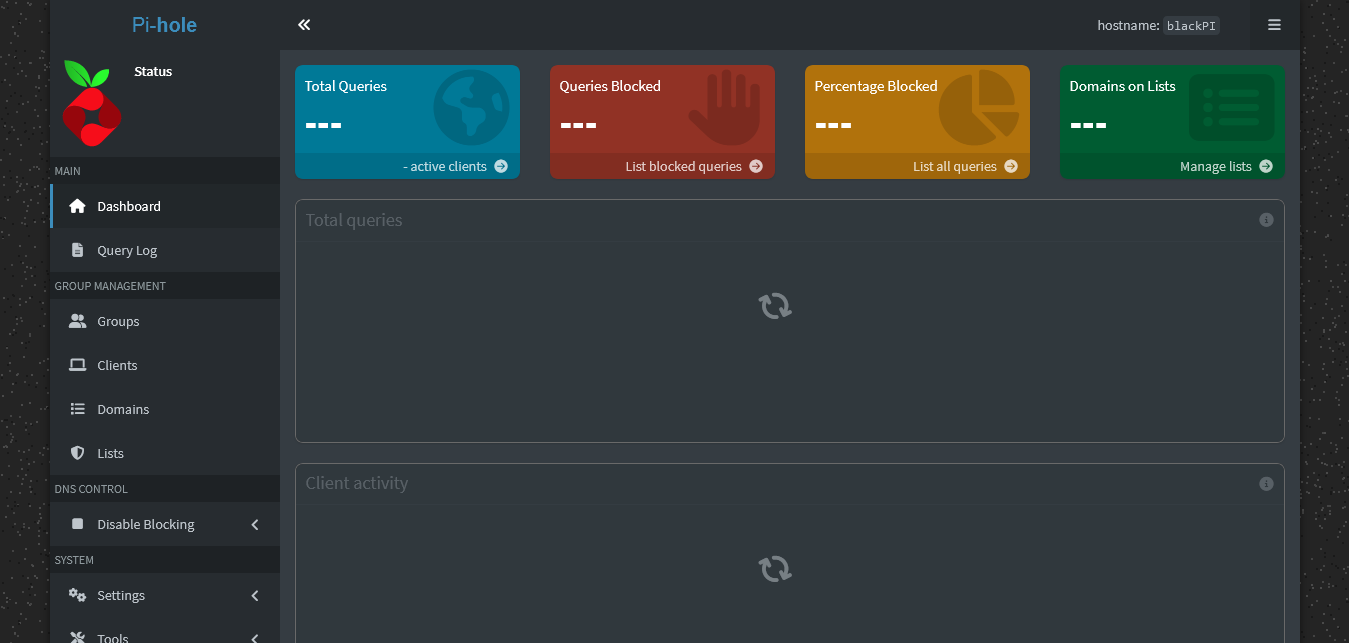Image resolution: width=1349 pixels, height=643 pixels.
Task: Click the info icon on Total queries panel
Action: (x=1266, y=220)
